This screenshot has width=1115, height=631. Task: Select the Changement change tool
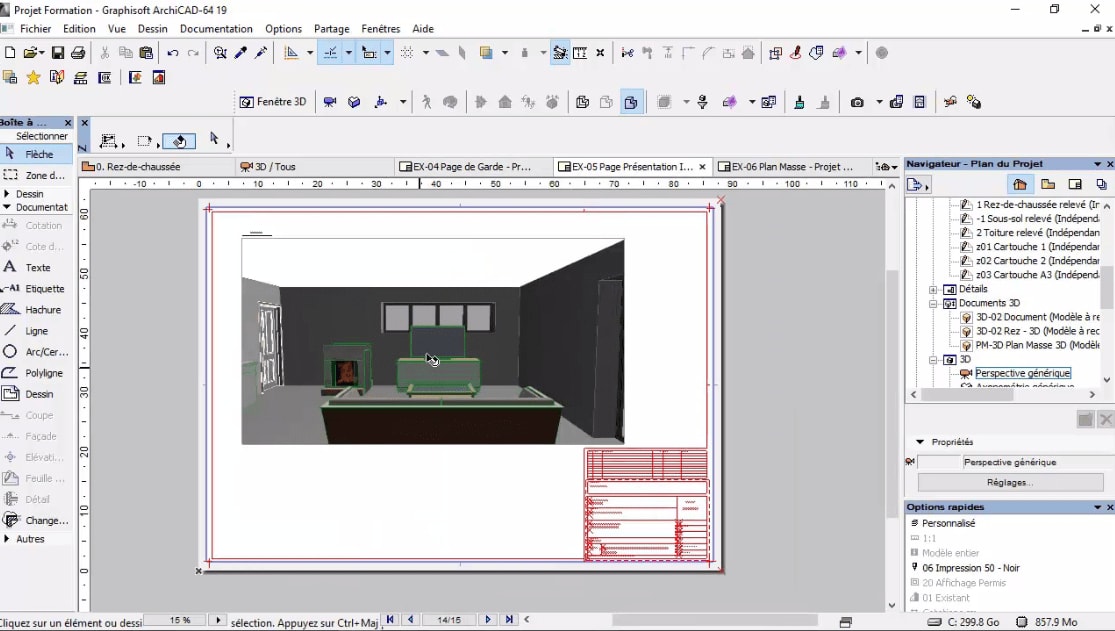tap(36, 520)
